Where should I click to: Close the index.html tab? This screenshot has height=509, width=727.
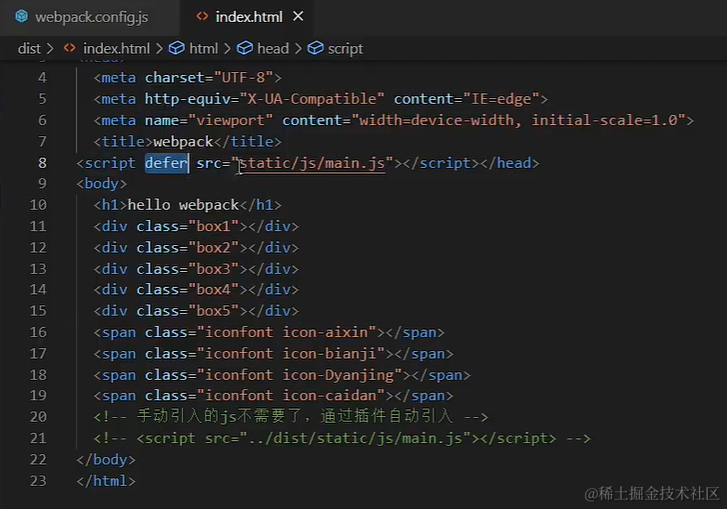click(x=298, y=17)
